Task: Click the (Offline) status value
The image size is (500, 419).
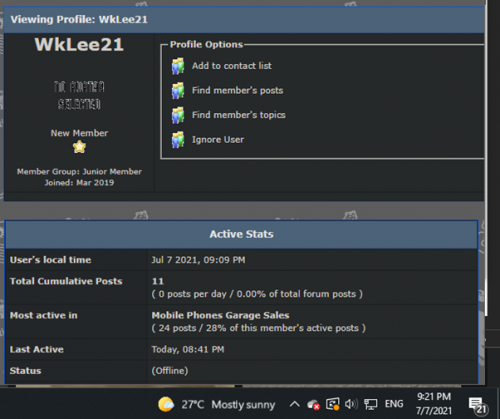Action: coord(170,371)
